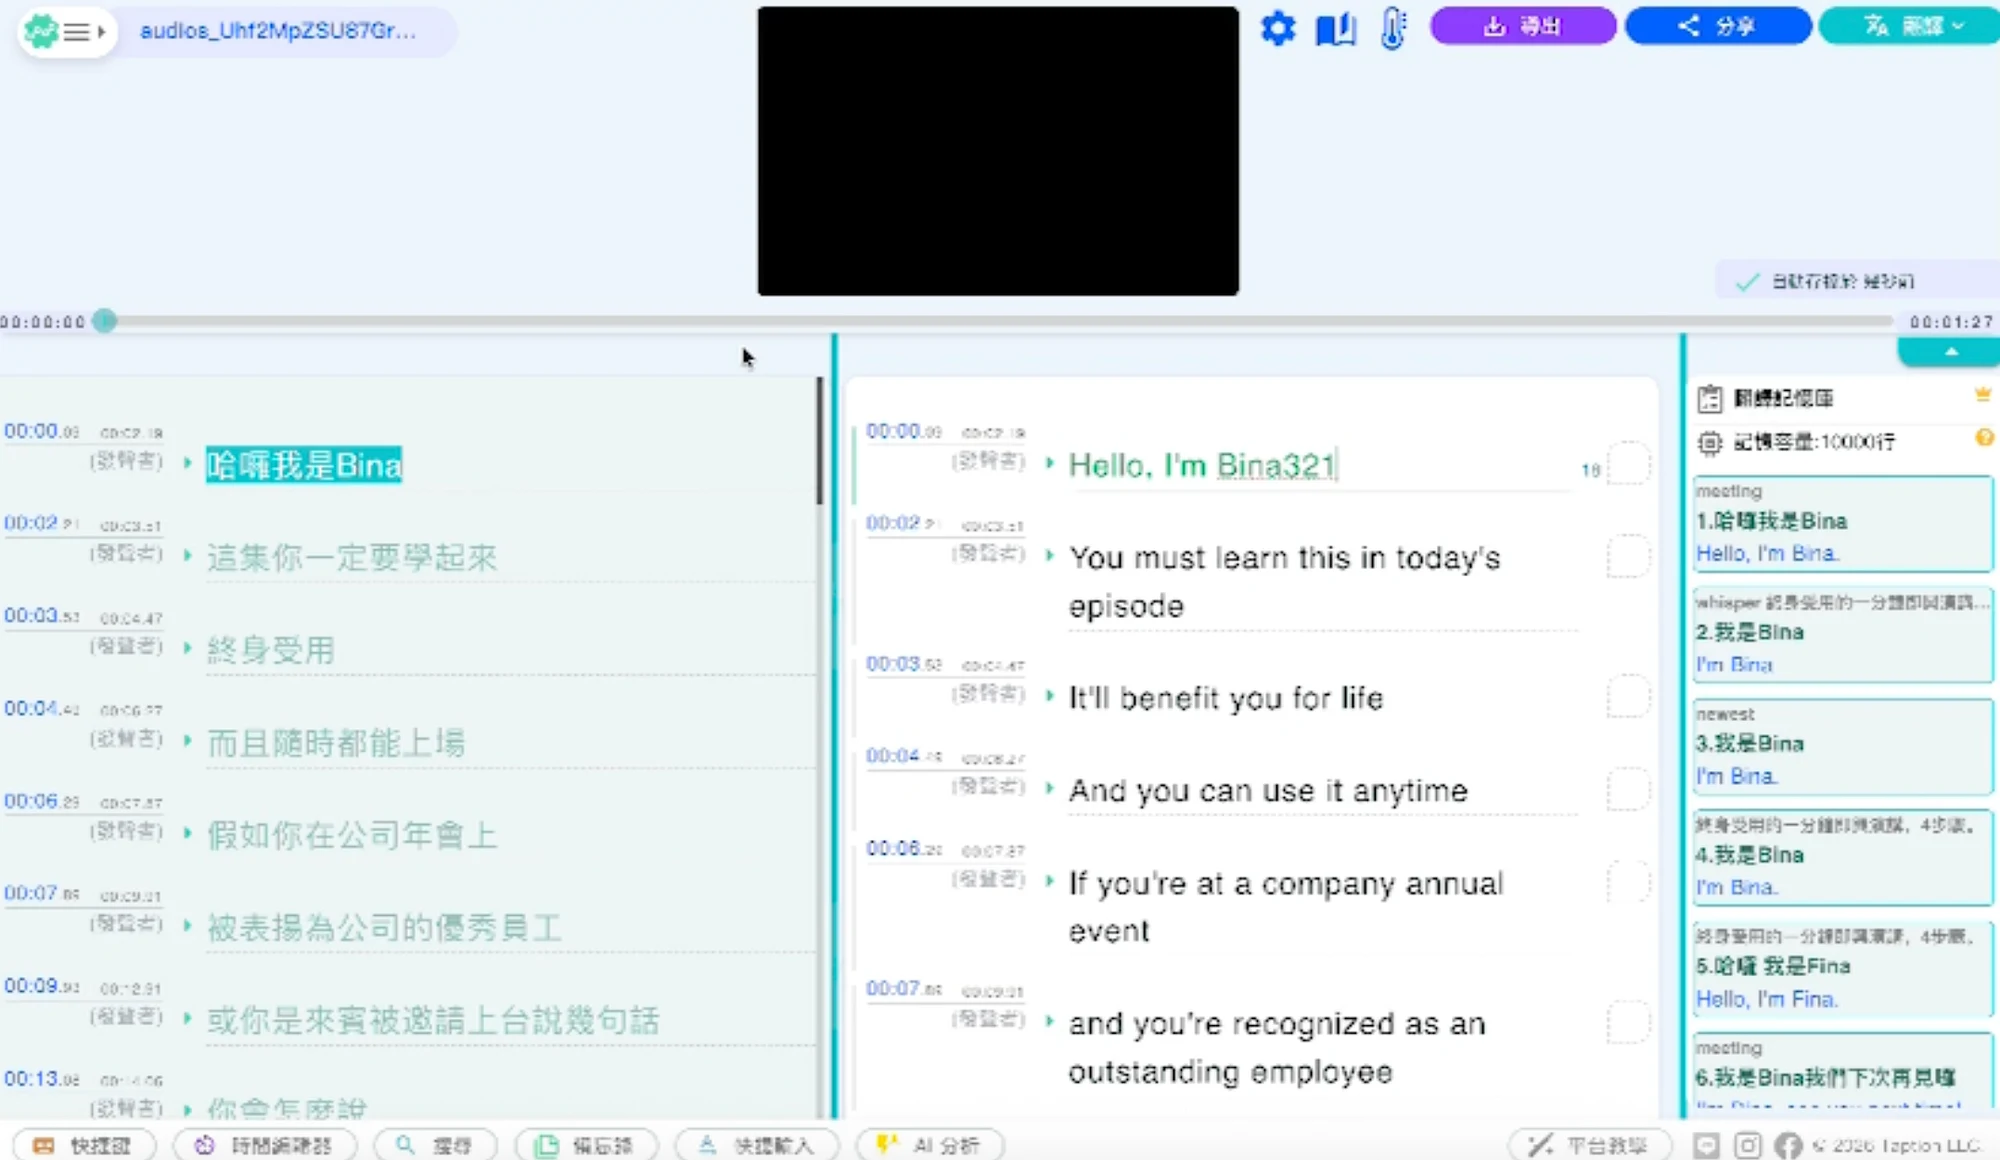Click the purple export button
2000x1160 pixels.
[x=1522, y=26]
